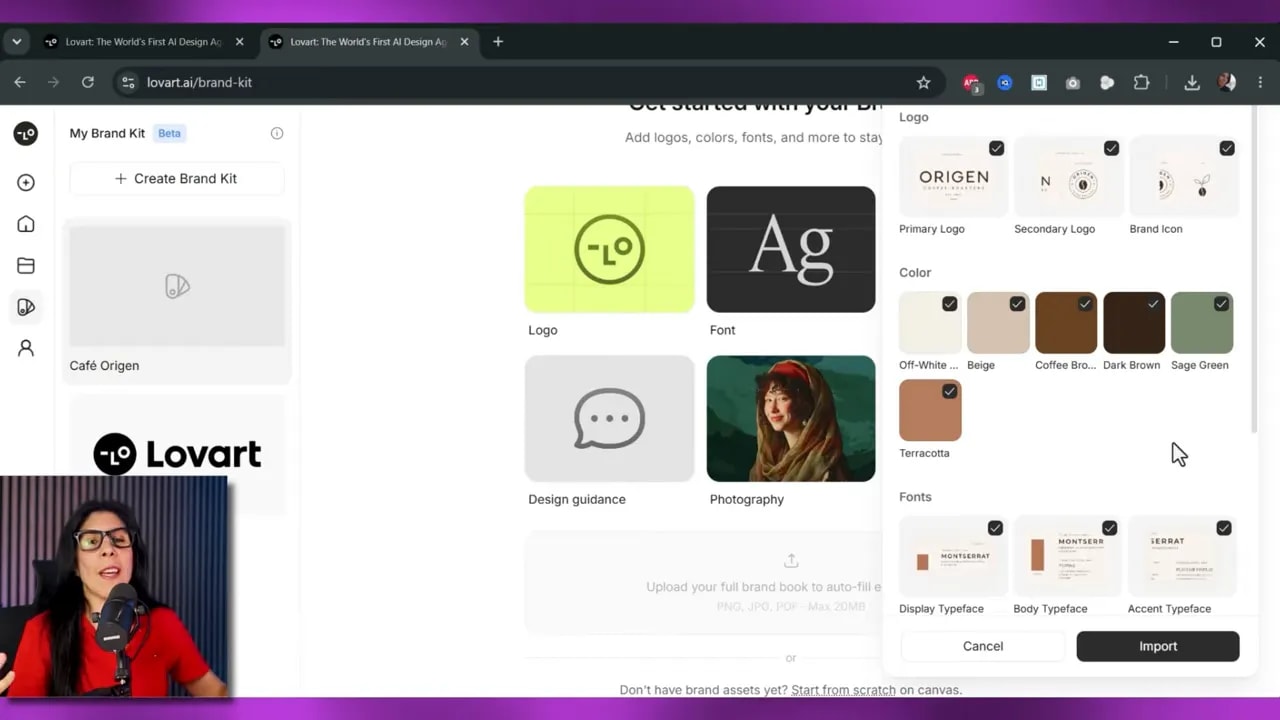Uncheck the Body Typeface checkbox
Screen dimensions: 1280x720
1109,528
